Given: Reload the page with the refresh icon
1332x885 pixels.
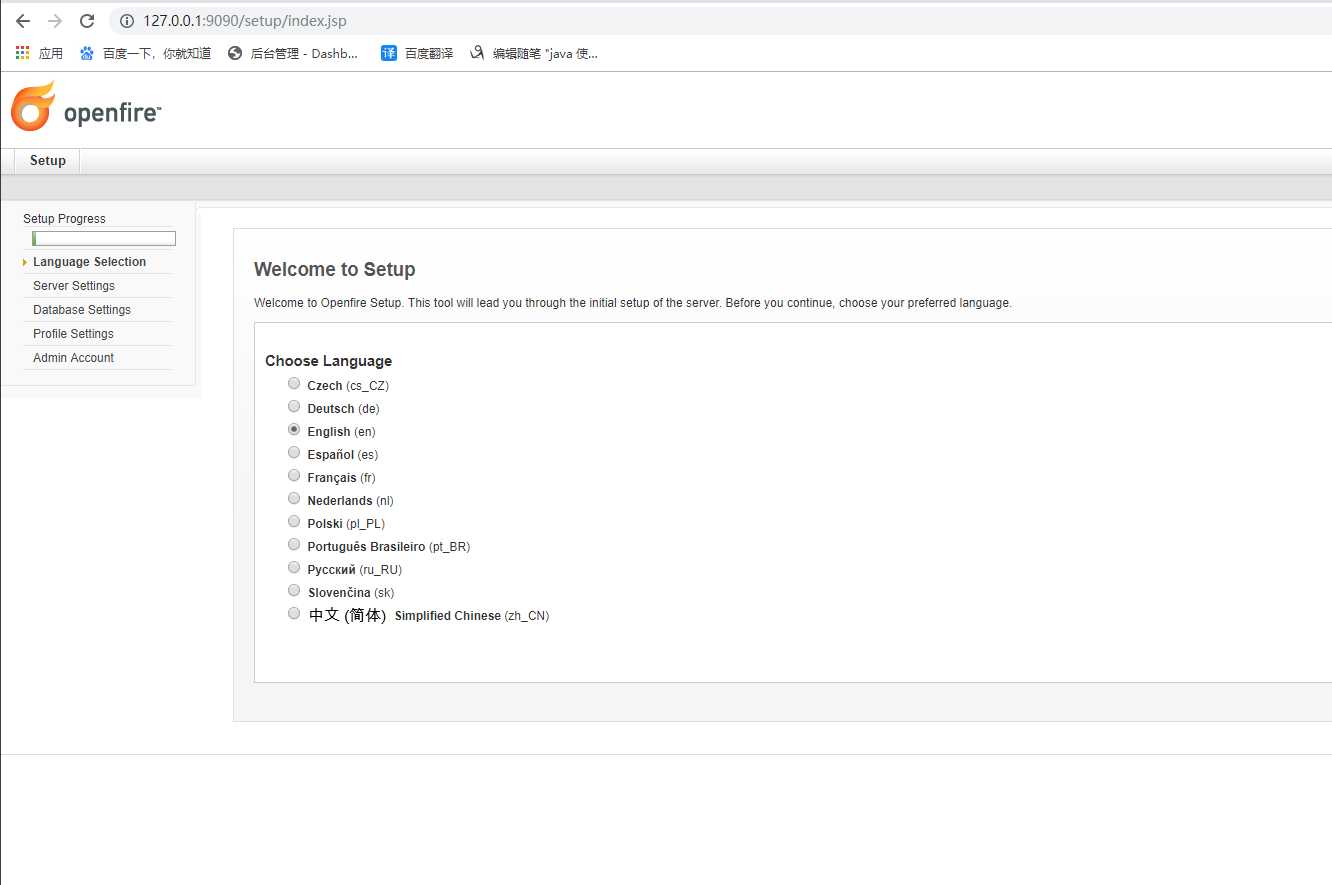Looking at the screenshot, I should [x=87, y=21].
